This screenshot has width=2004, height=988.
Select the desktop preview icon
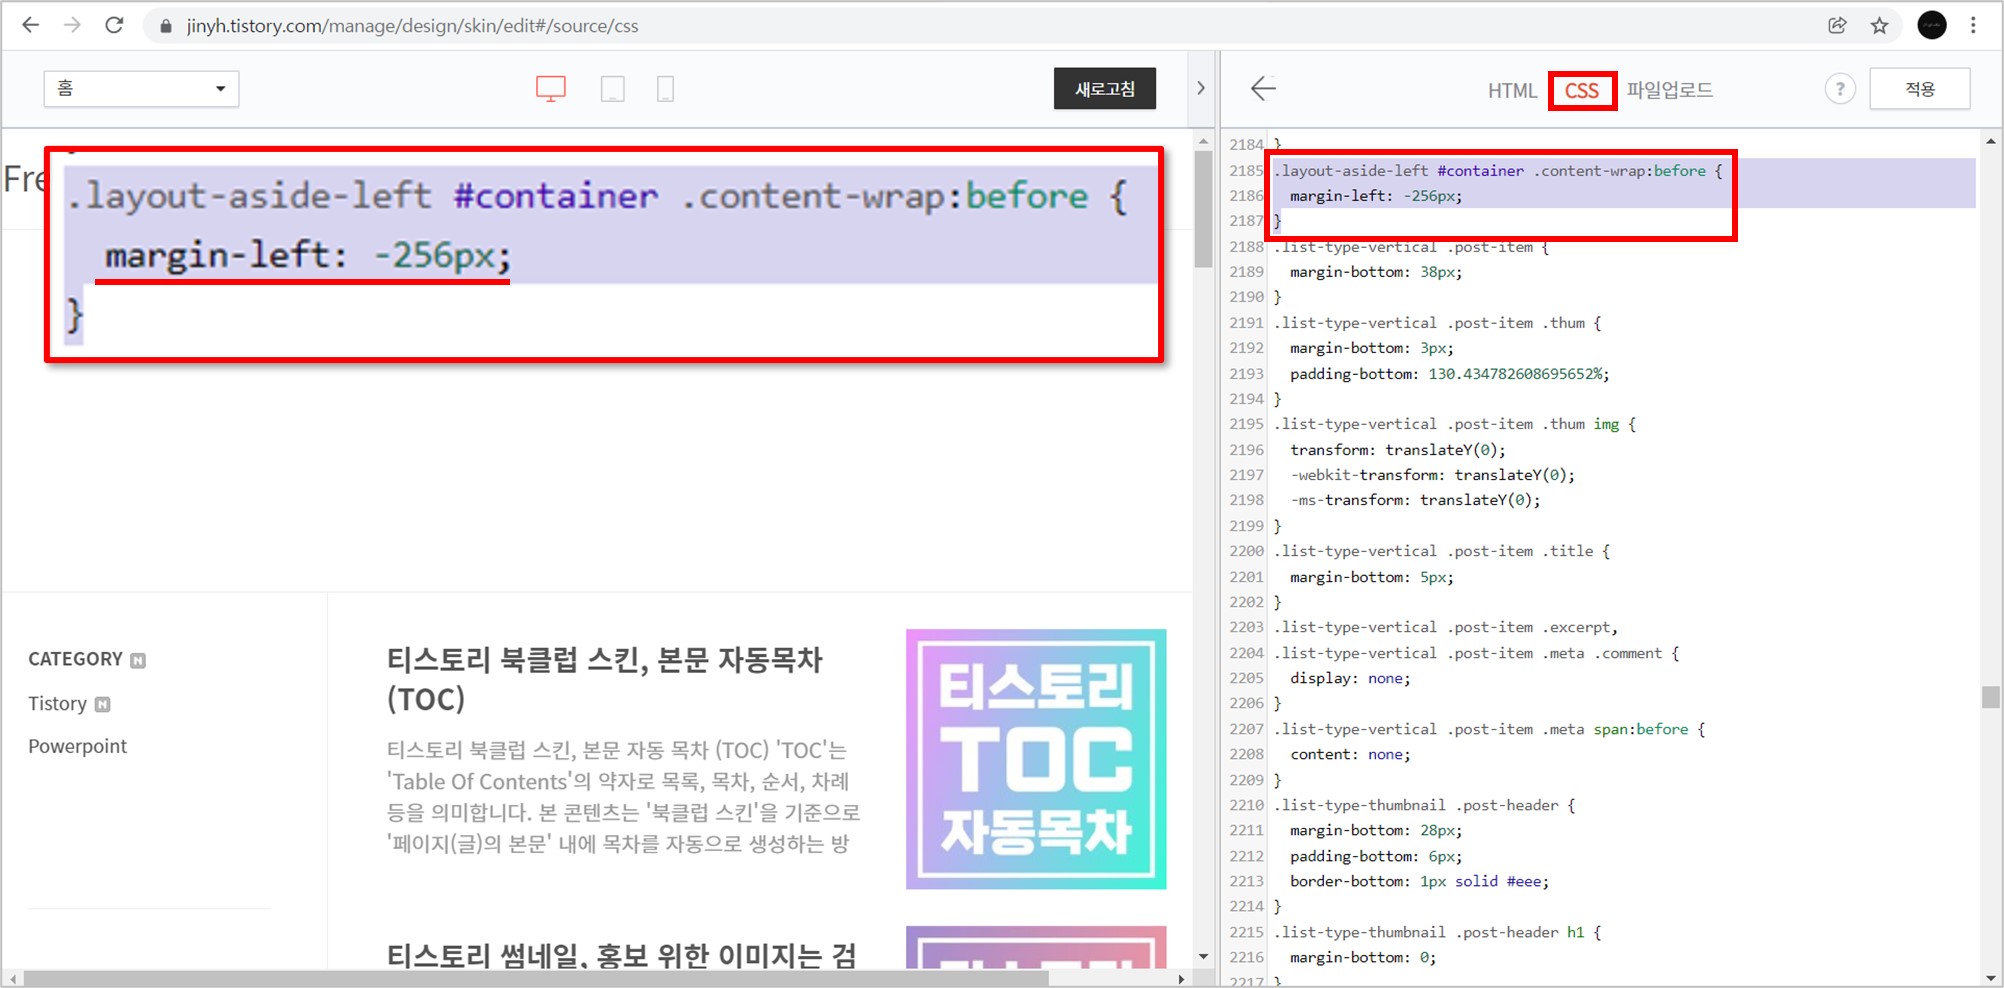pos(551,89)
